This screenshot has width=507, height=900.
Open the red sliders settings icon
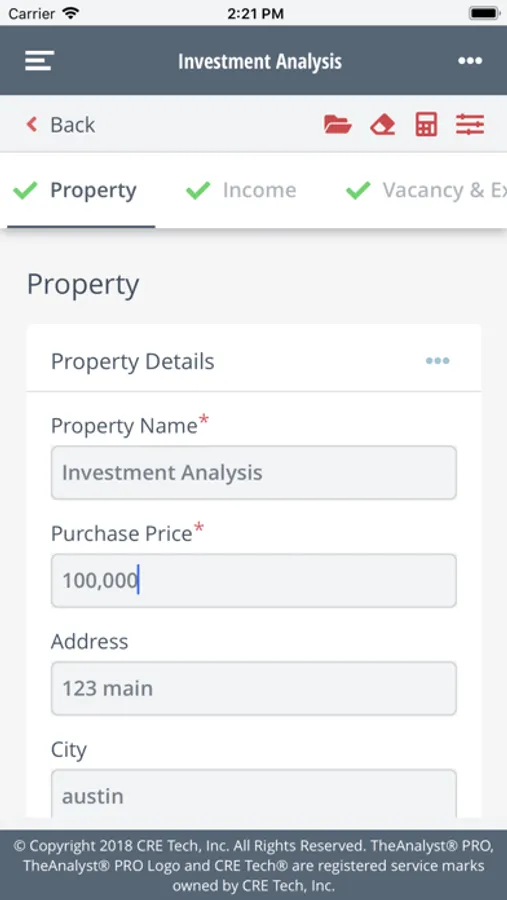470,125
